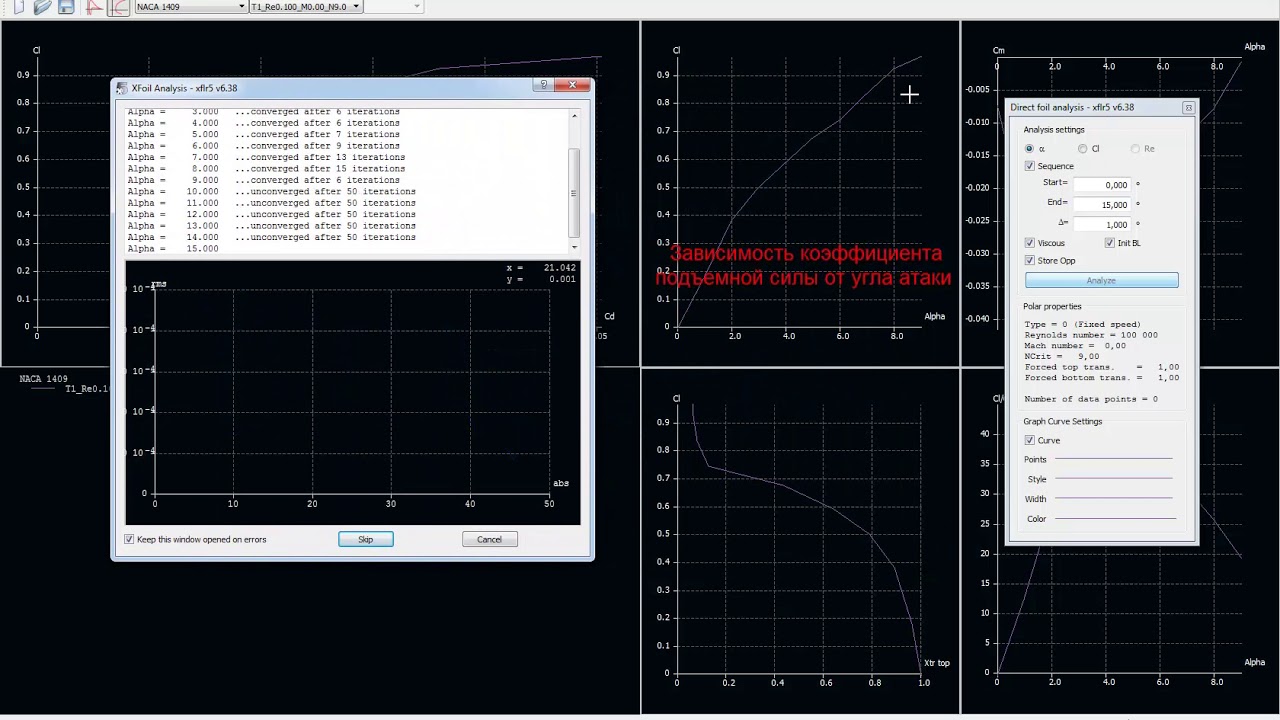
Task: Click the 'Mach number = 0,00' text
Action: pyautogui.click(x=1075, y=346)
